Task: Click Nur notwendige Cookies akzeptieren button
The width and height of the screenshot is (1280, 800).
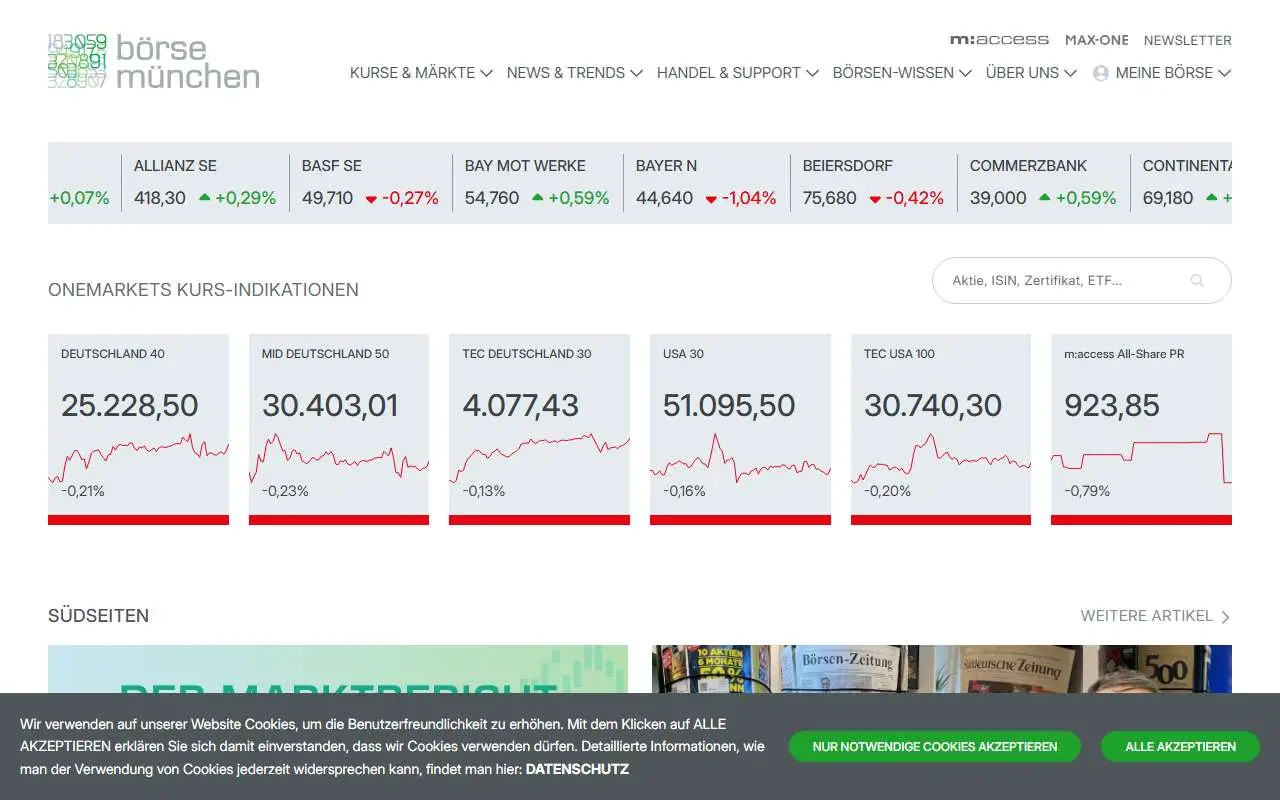Action: [935, 747]
